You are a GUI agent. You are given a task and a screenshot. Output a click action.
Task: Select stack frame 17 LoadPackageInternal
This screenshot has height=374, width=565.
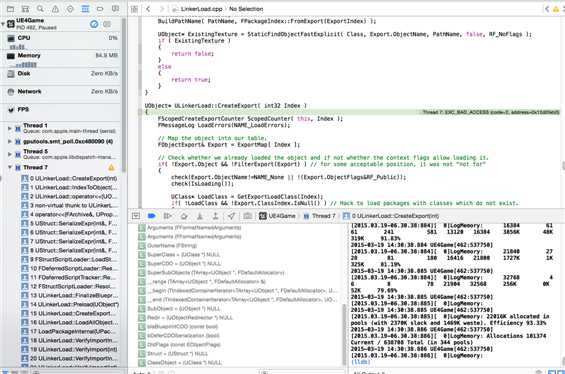tap(69, 331)
